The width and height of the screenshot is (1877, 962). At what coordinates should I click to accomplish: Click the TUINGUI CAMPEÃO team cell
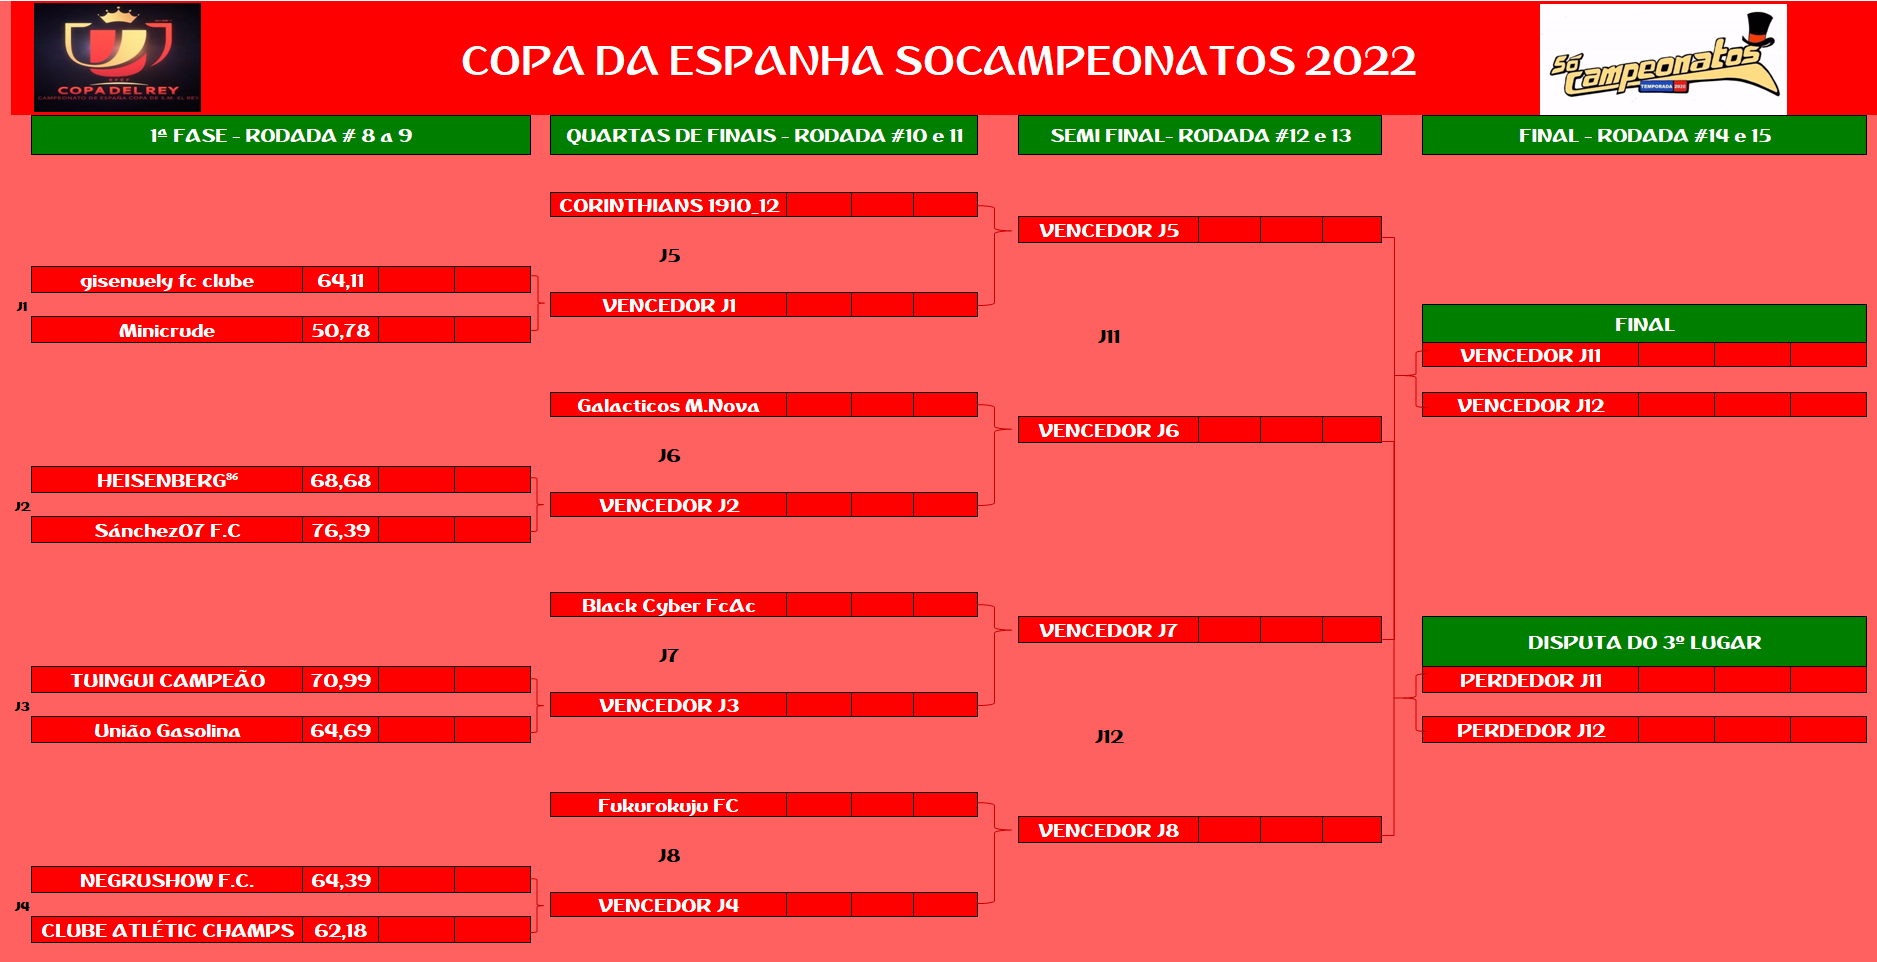167,680
